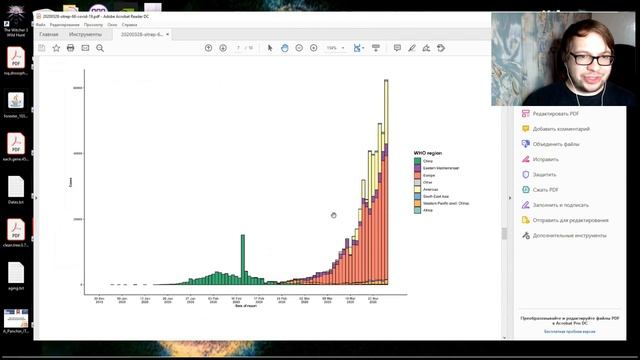640x360 pixels.
Task: Add a sticky note comment with speech bubble icon
Action: 397,48
